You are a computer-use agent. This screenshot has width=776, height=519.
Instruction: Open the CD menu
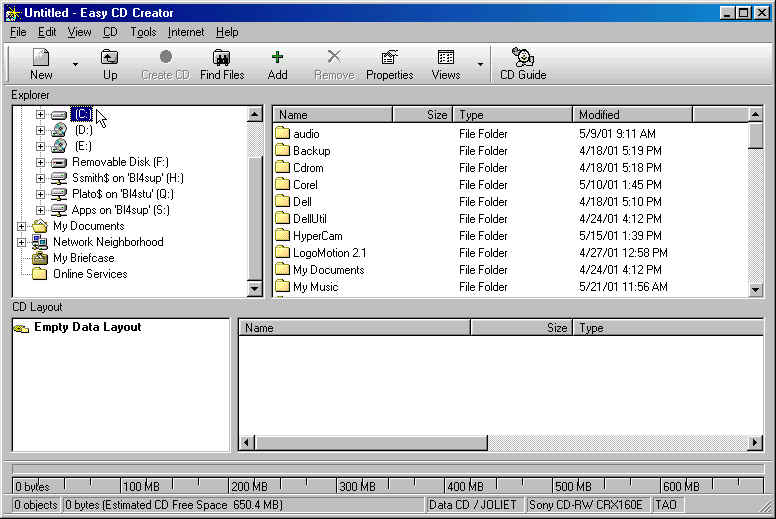point(110,32)
